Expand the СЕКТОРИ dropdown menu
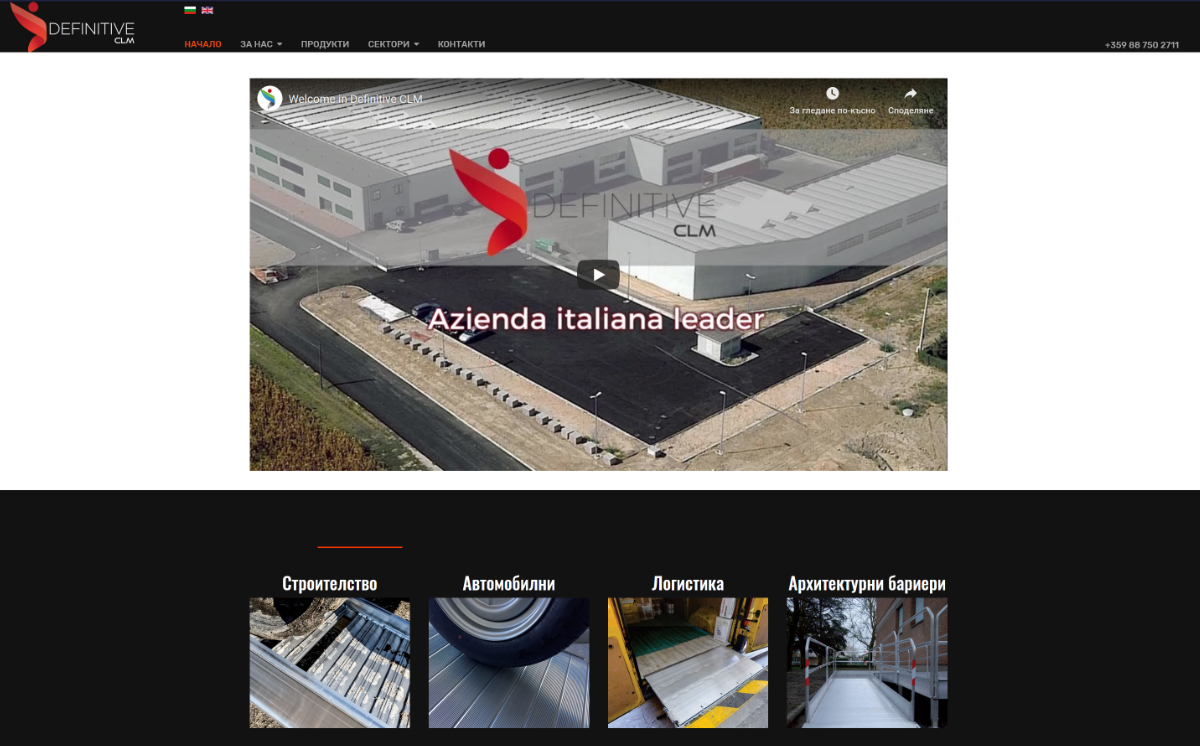This screenshot has height=746, width=1200. pos(393,44)
